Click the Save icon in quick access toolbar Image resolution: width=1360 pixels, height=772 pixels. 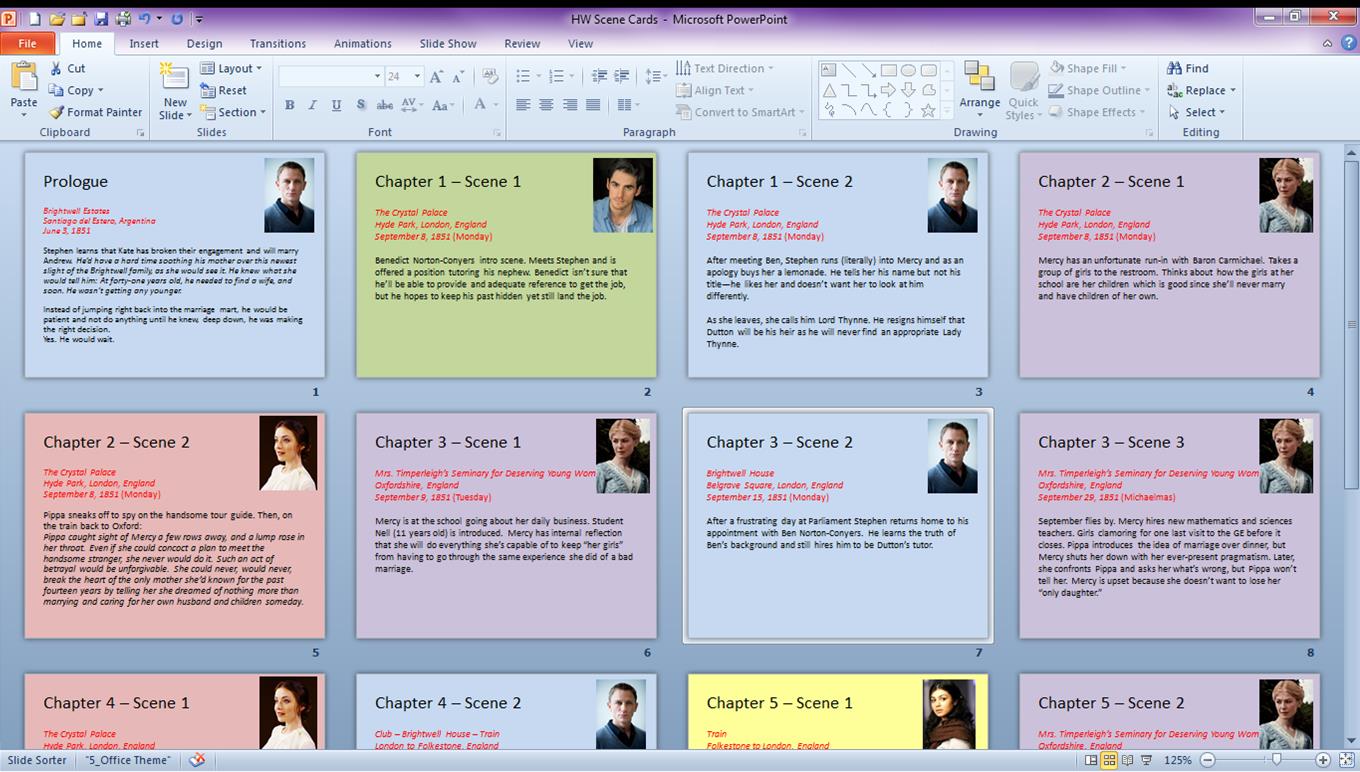[101, 19]
